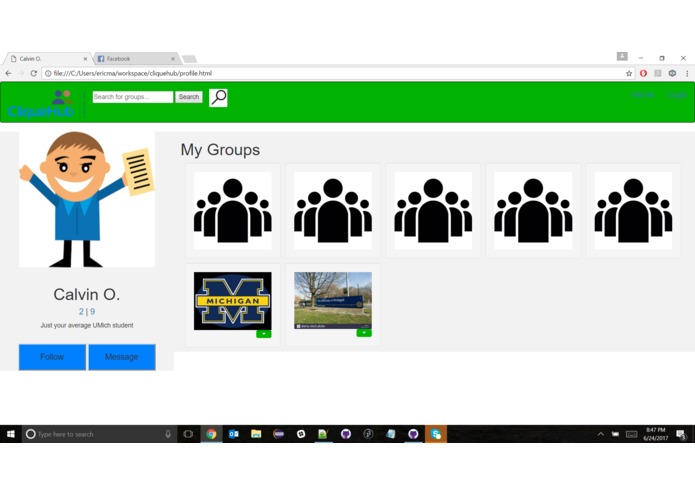Click the 'Type here to search' taskbar box
Image resolution: width=695 pixels, height=494 pixels.
[x=99, y=434]
